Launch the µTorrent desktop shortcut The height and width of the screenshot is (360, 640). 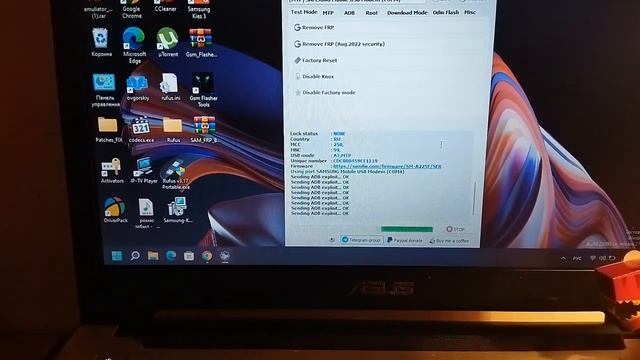coord(167,42)
